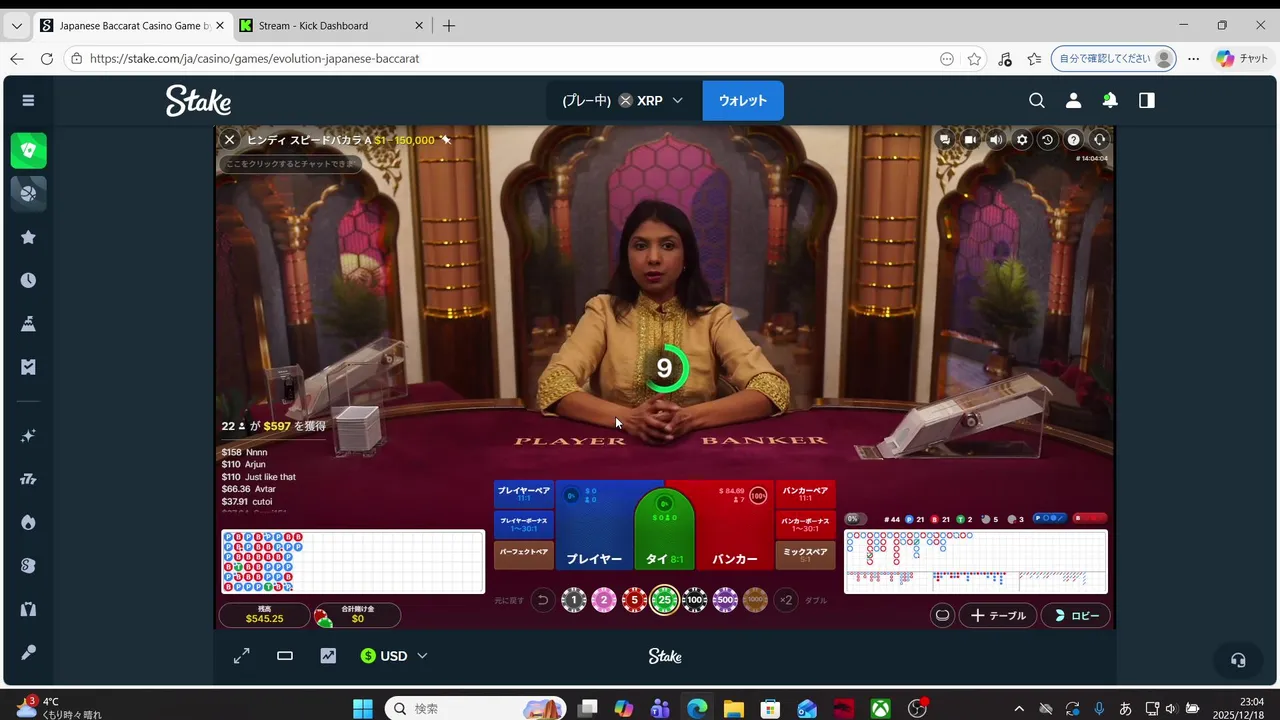Expand the USD display currency dropdown
The width and height of the screenshot is (1280, 720).
click(x=394, y=656)
